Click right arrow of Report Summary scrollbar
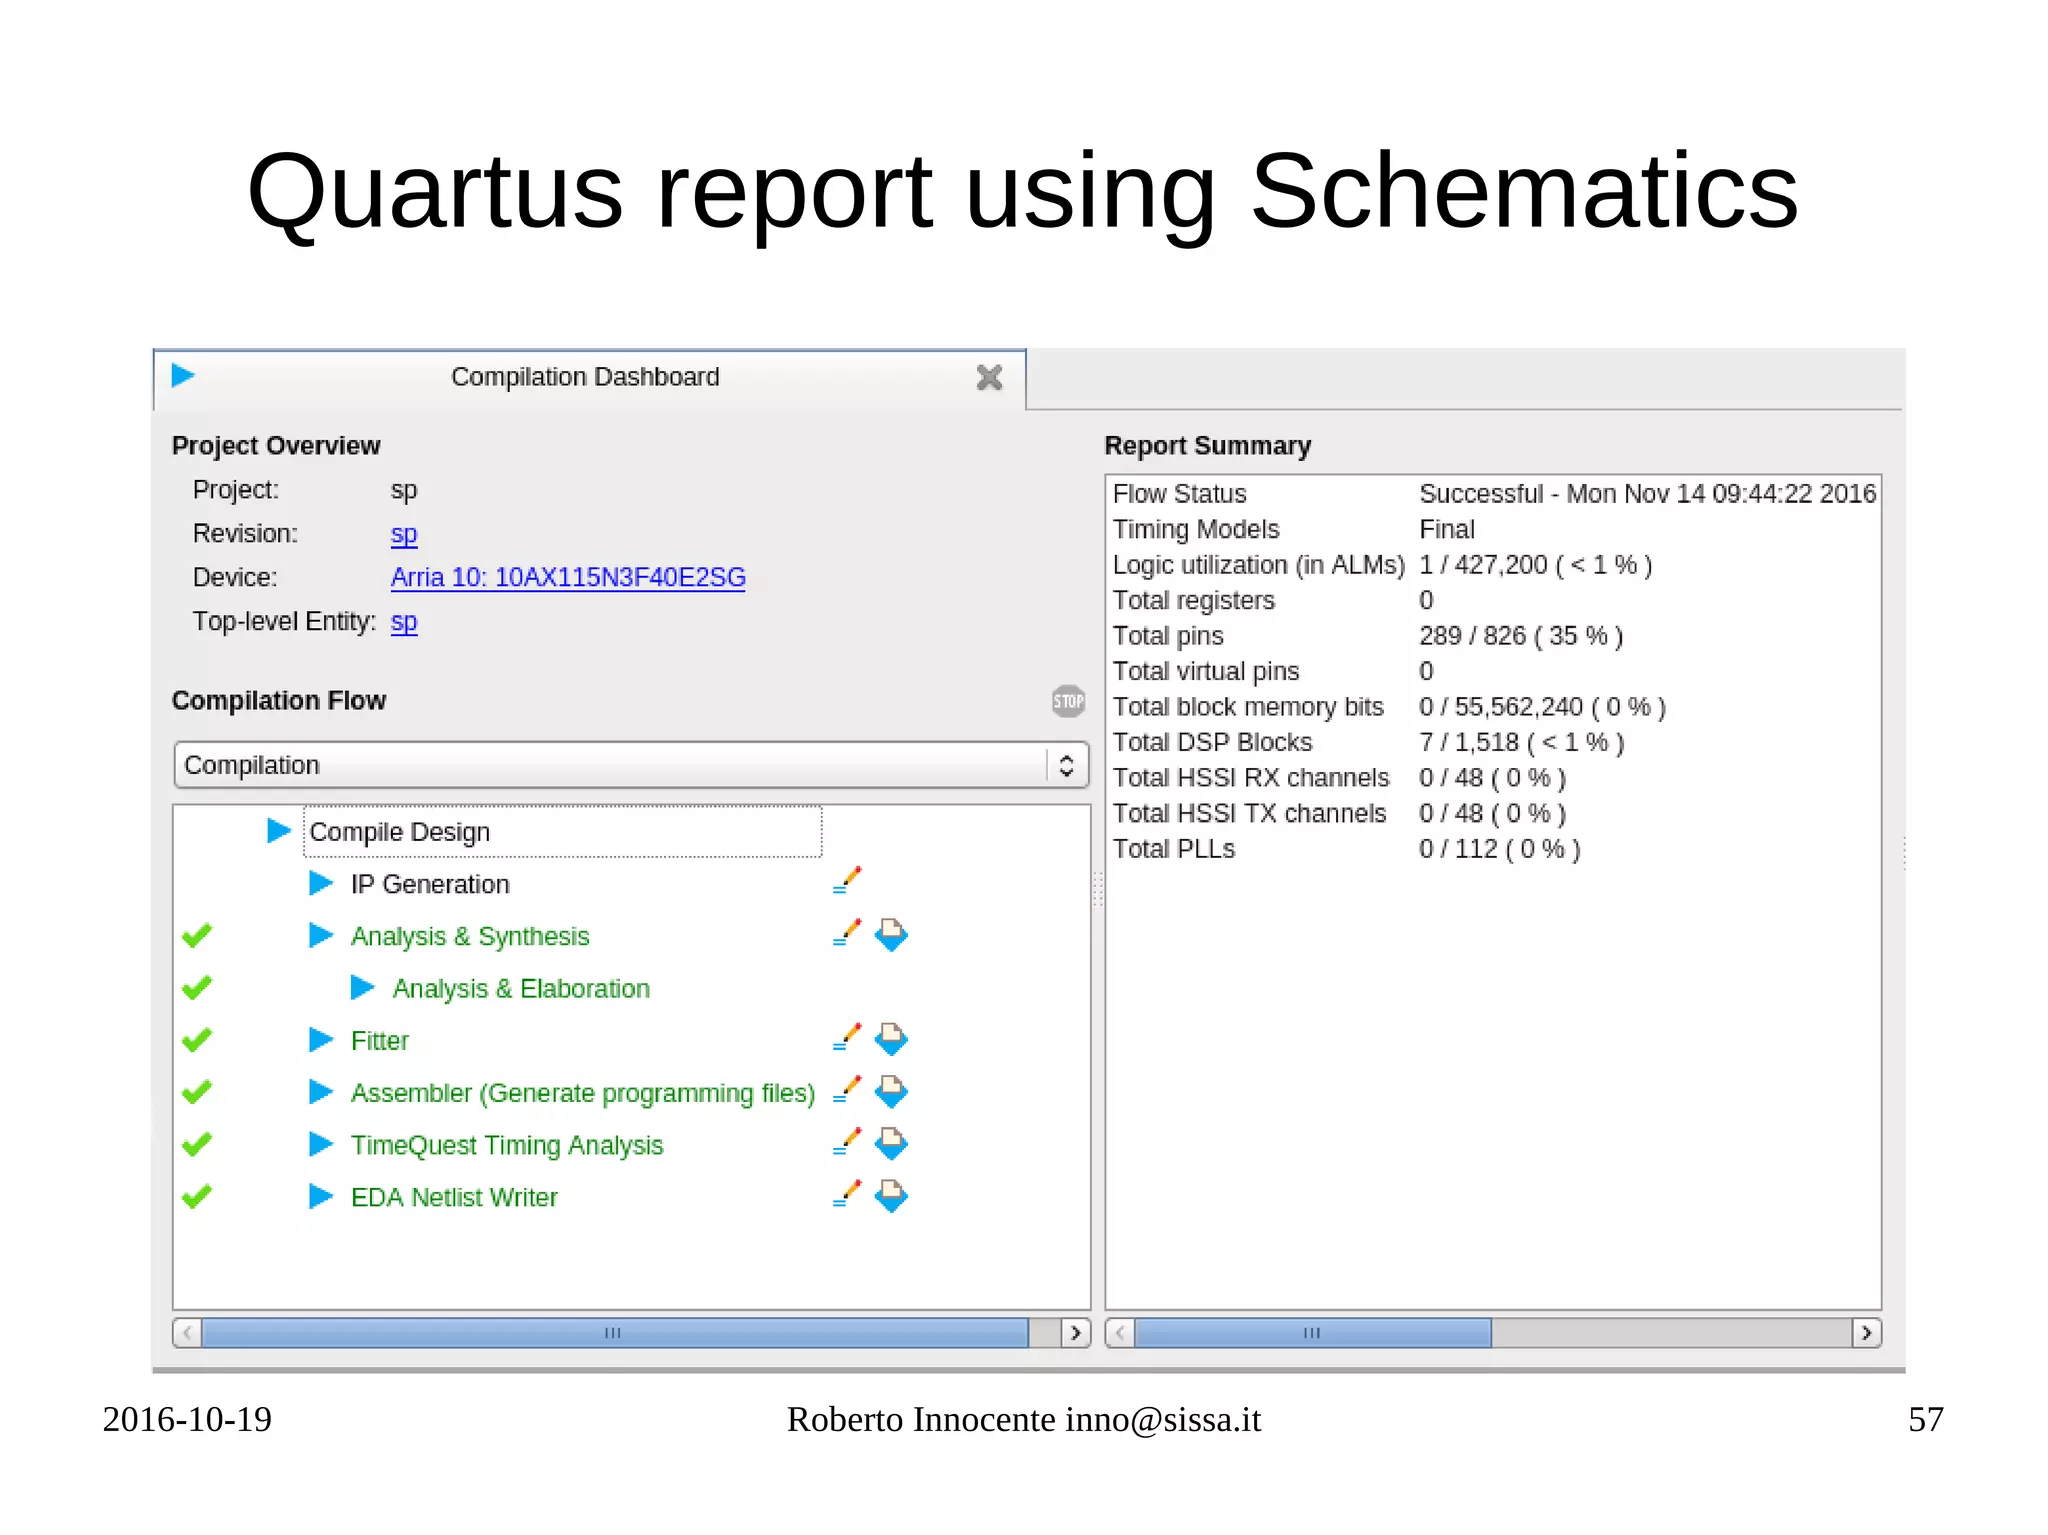 [x=1866, y=1332]
